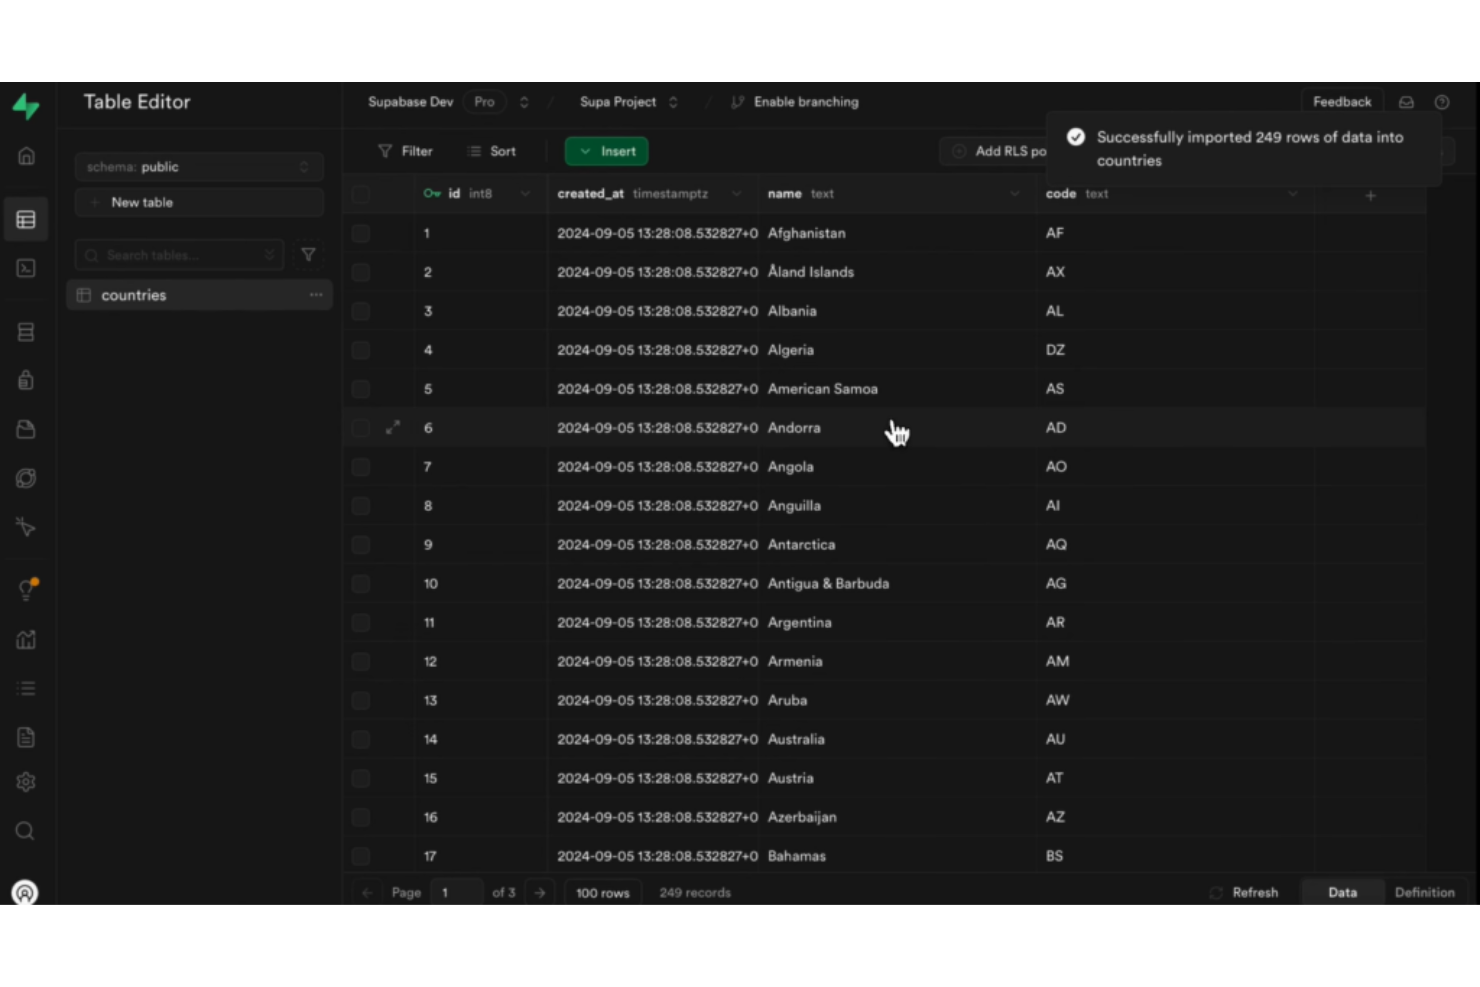
Task: Open the Realtime cursor icon
Action: point(26,527)
